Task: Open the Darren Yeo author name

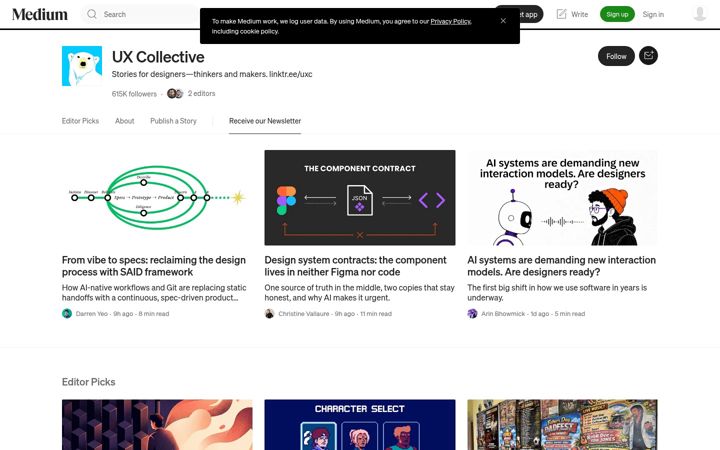Action: click(91, 314)
